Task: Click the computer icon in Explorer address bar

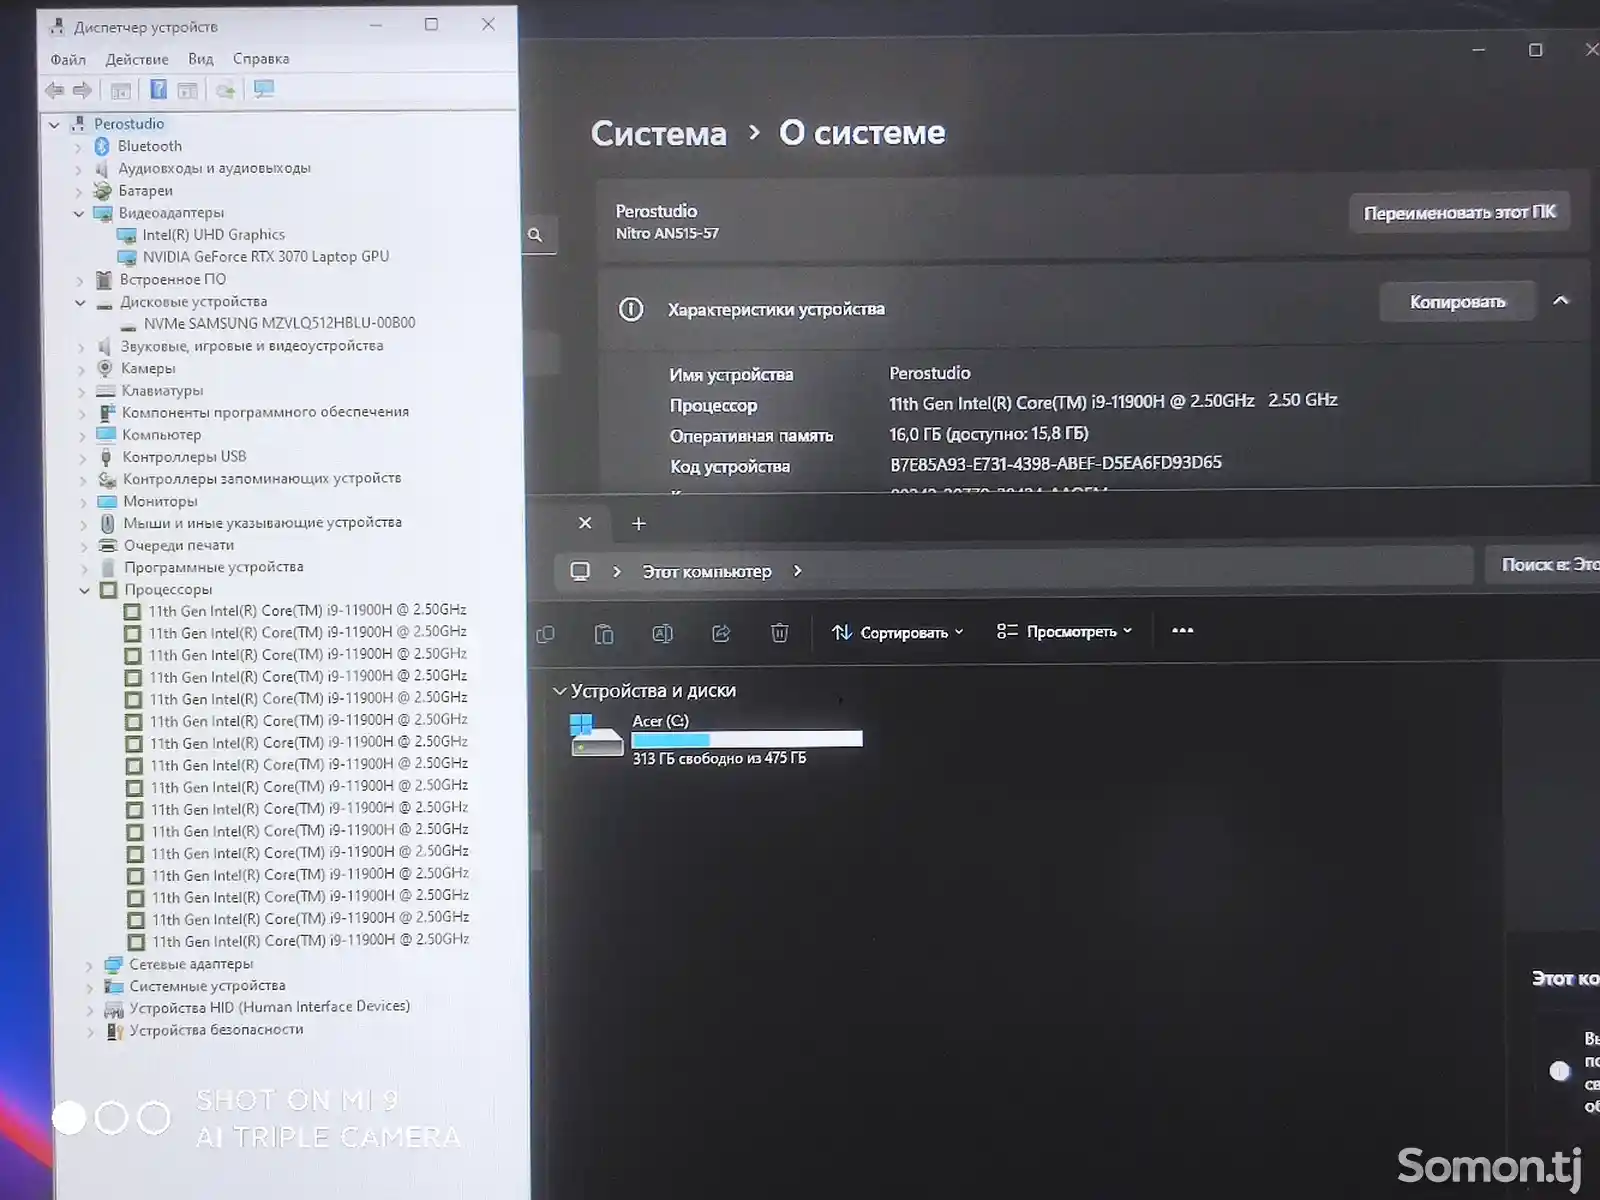Action: coord(580,571)
